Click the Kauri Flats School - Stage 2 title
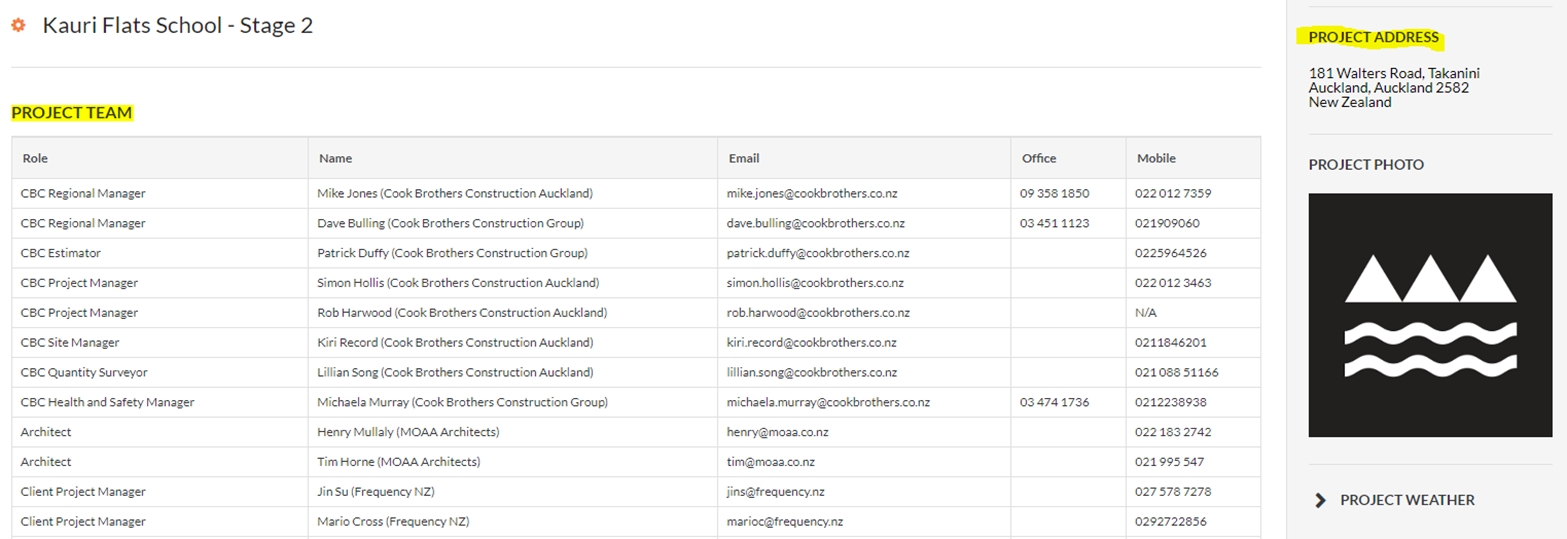Screen dimensions: 1567x539 point(178,26)
